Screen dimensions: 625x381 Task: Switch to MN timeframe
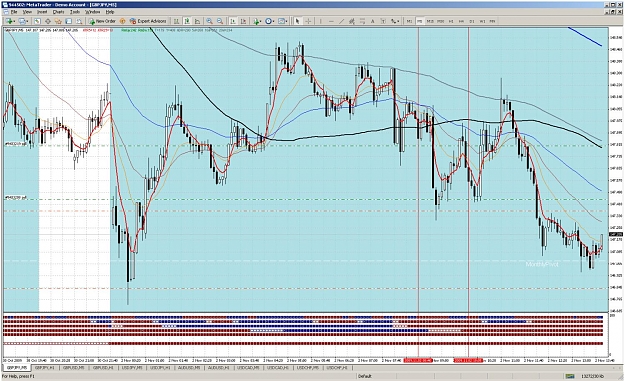[492, 21]
